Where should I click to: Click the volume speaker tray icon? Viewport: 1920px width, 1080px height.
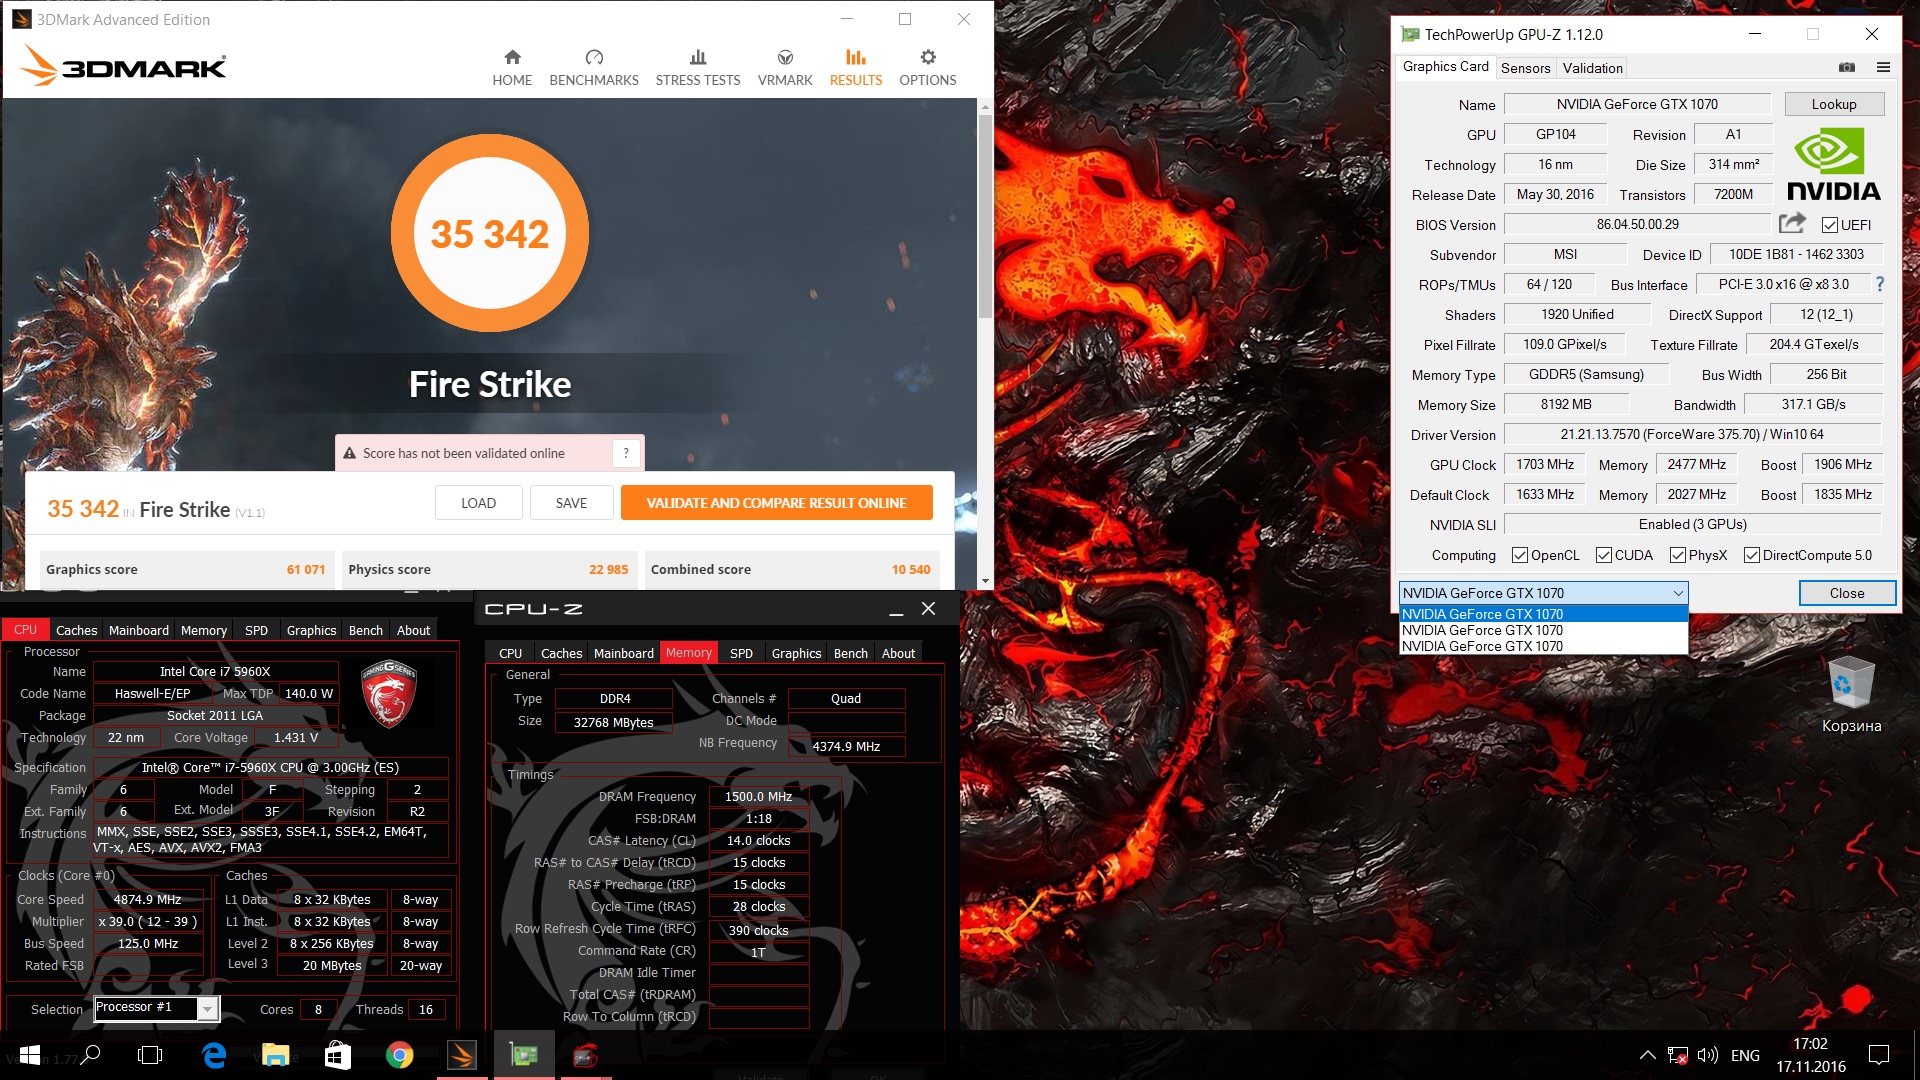1707,1055
